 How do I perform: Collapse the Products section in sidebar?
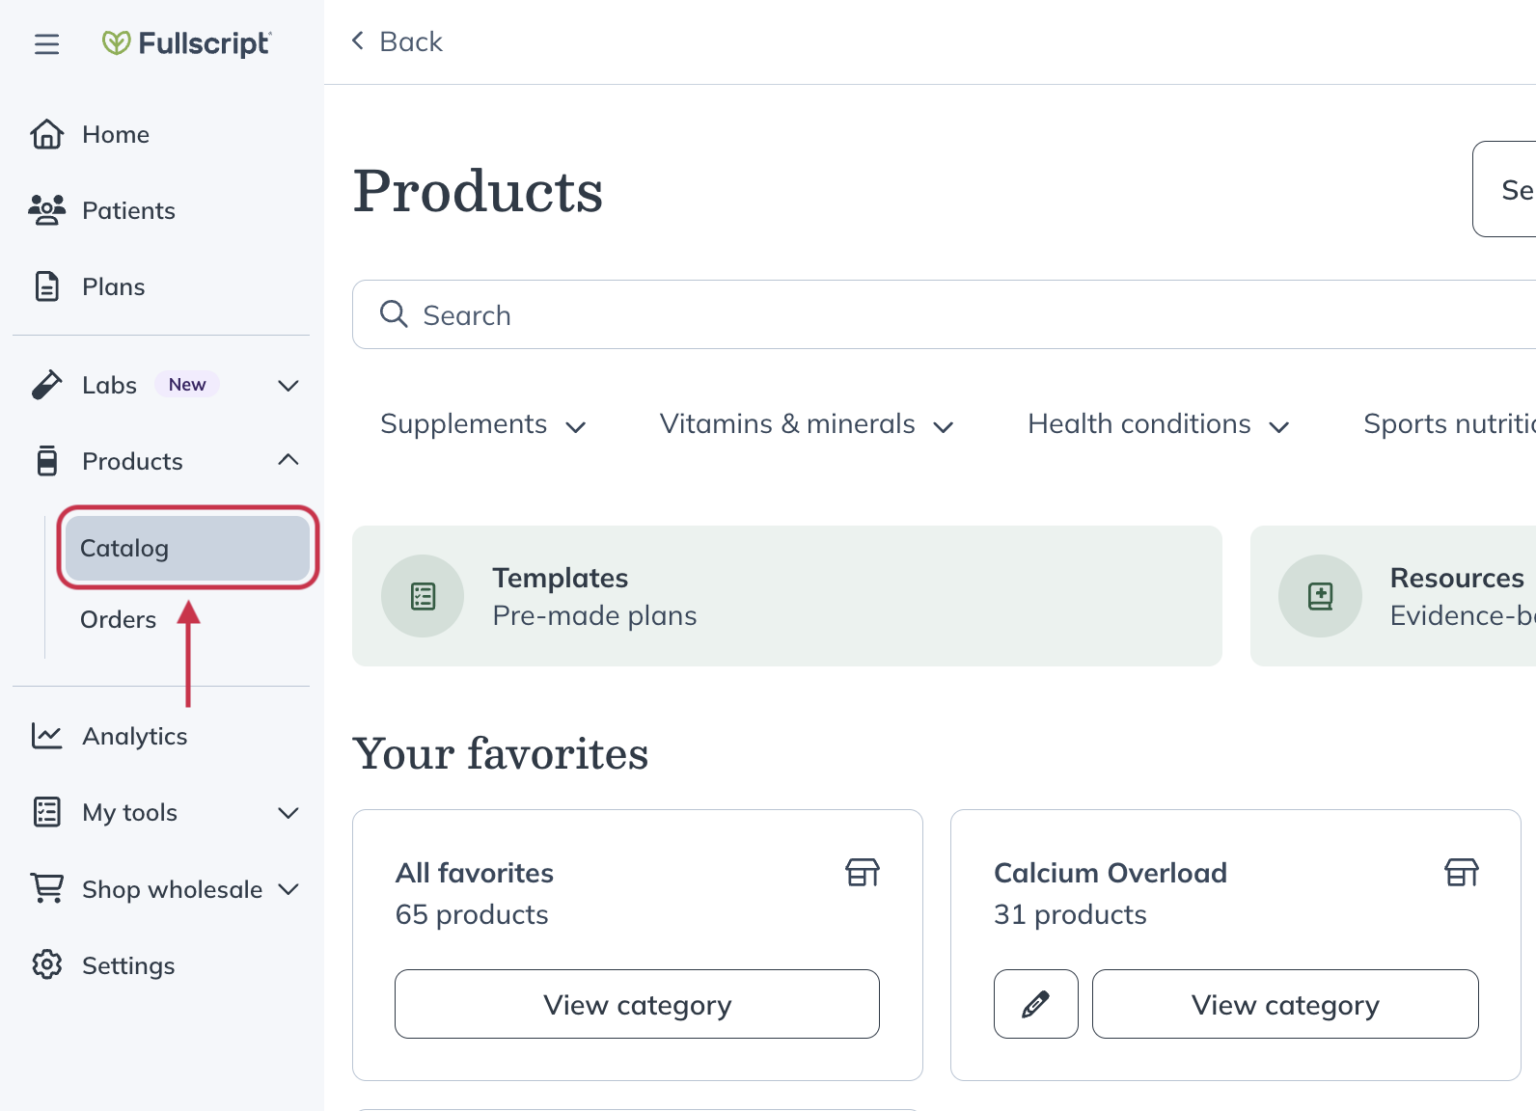(x=288, y=460)
